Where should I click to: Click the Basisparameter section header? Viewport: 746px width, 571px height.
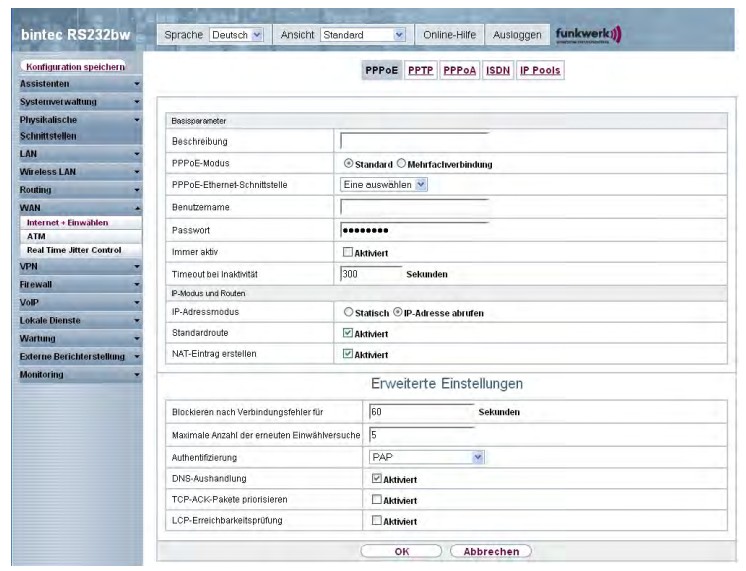point(446,121)
